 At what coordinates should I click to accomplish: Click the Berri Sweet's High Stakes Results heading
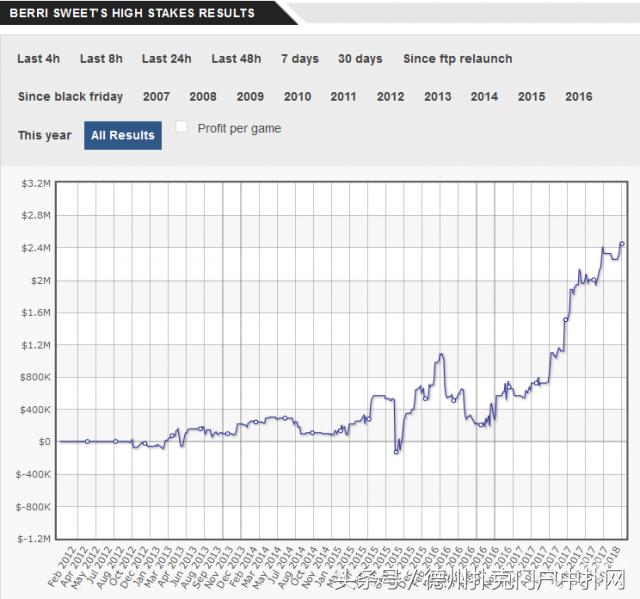[x=132, y=13]
